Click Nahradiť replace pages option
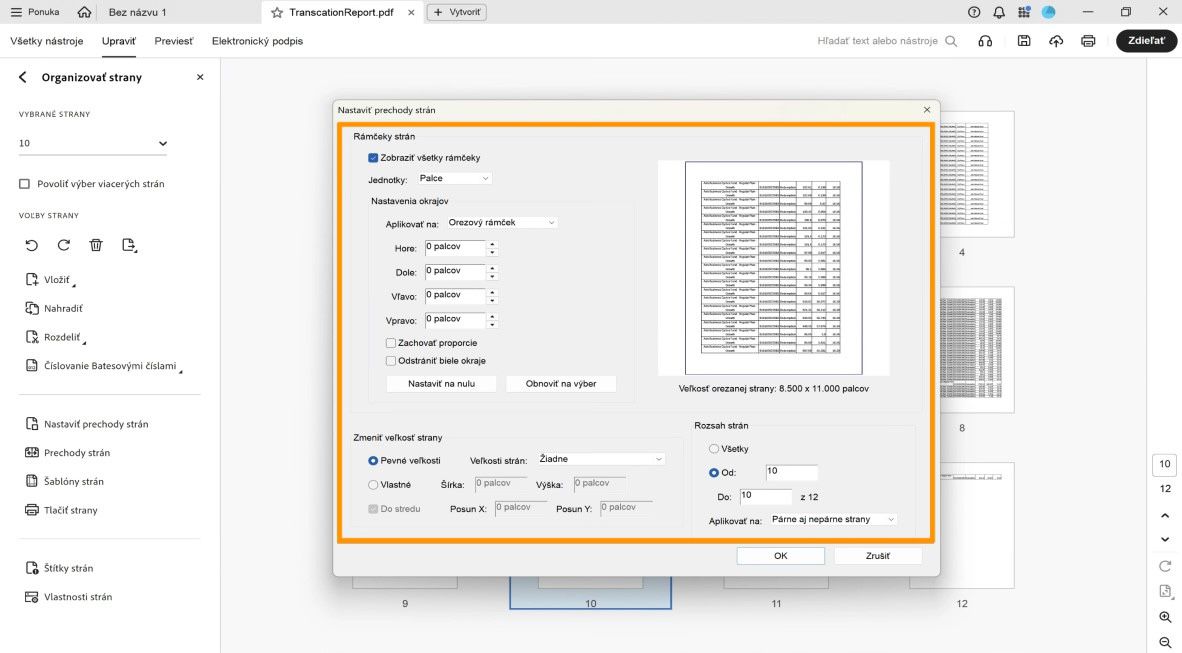Image resolution: width=1182 pixels, height=653 pixels. click(54, 308)
